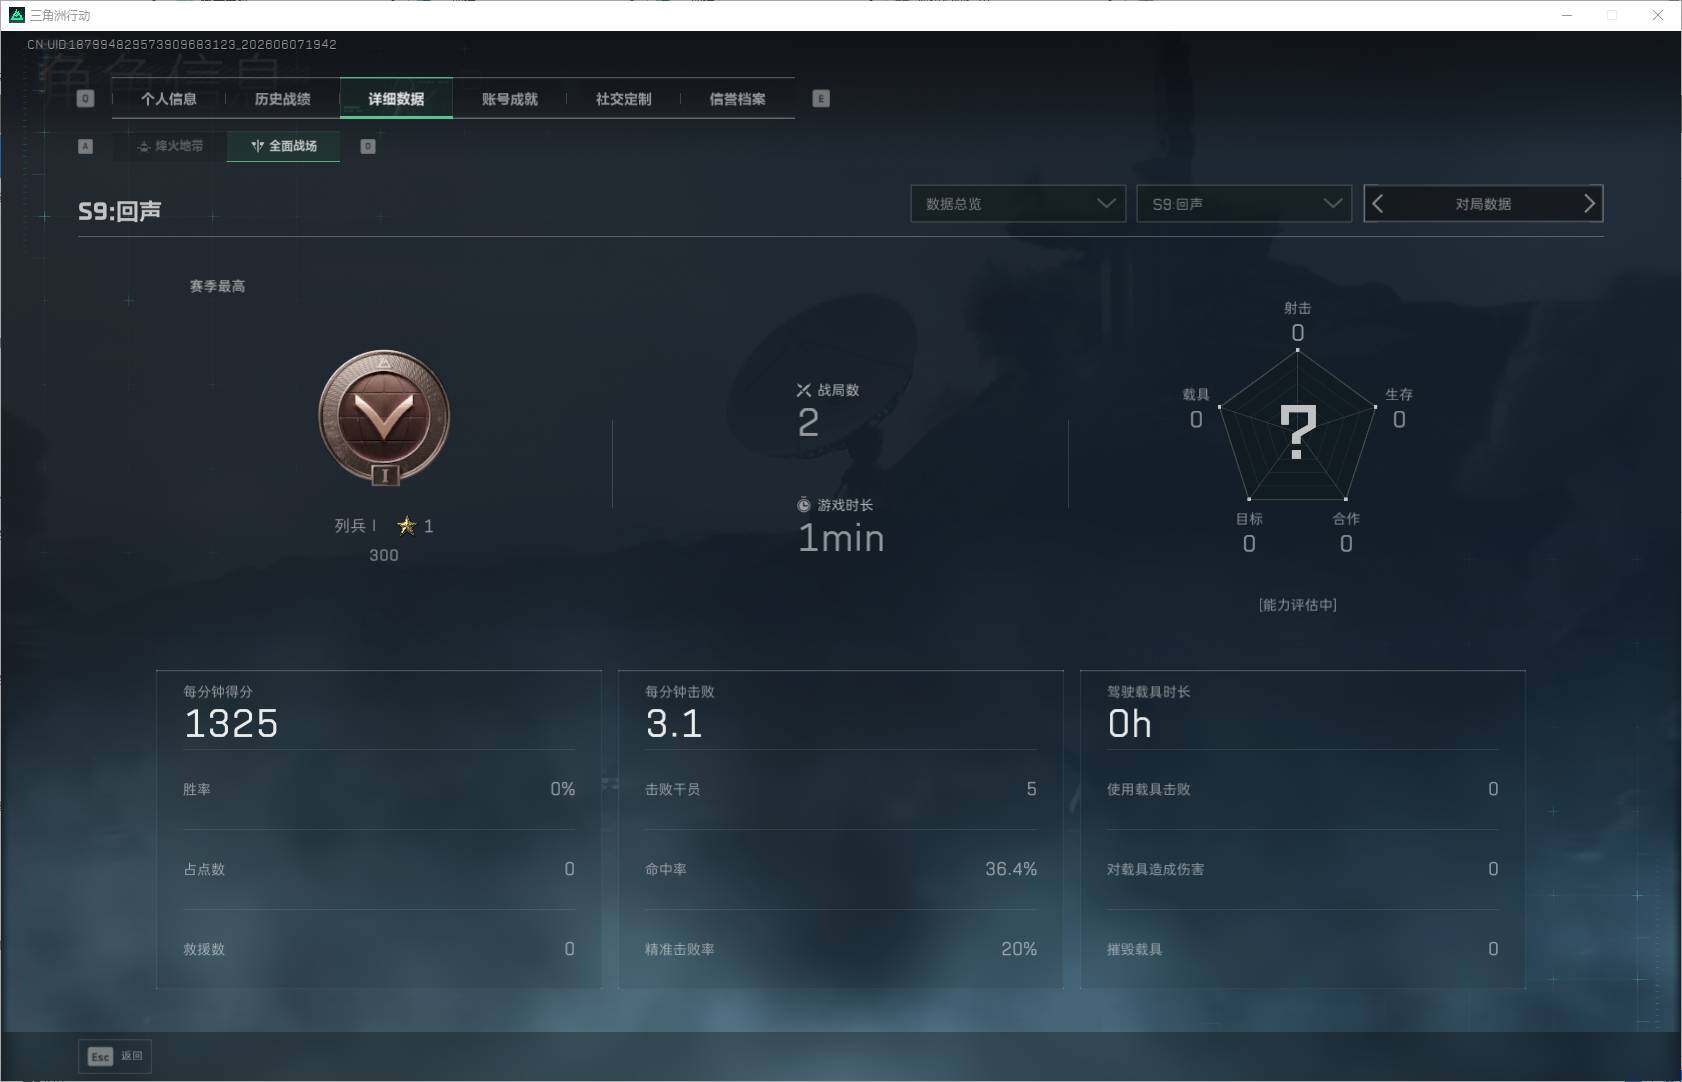Click the 精准击败率 row
Screen dimensions: 1682x1082
841,949
